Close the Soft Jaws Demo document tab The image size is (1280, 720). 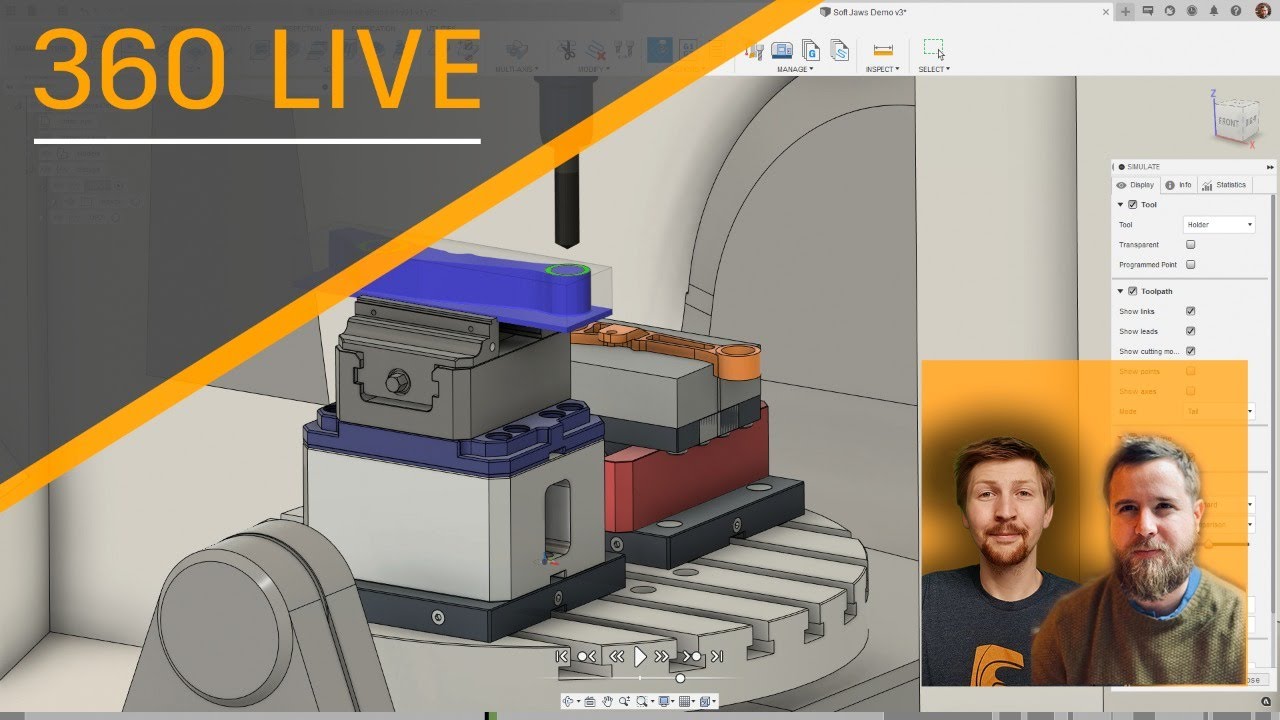pyautogui.click(x=1106, y=12)
